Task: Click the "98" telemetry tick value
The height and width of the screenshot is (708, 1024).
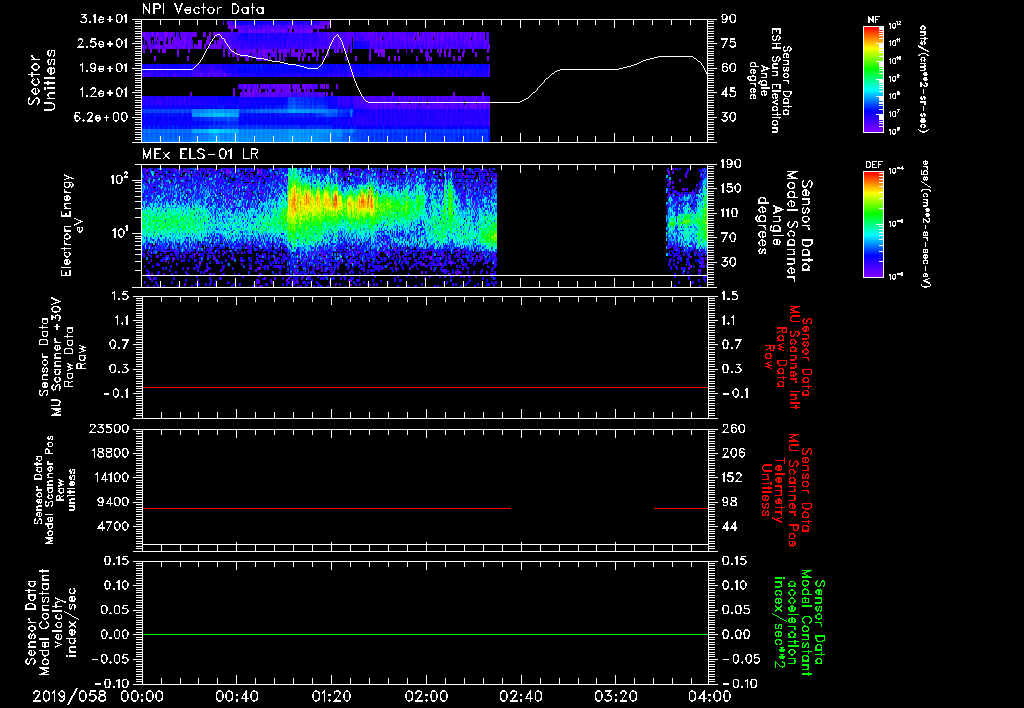Action: 728,502
